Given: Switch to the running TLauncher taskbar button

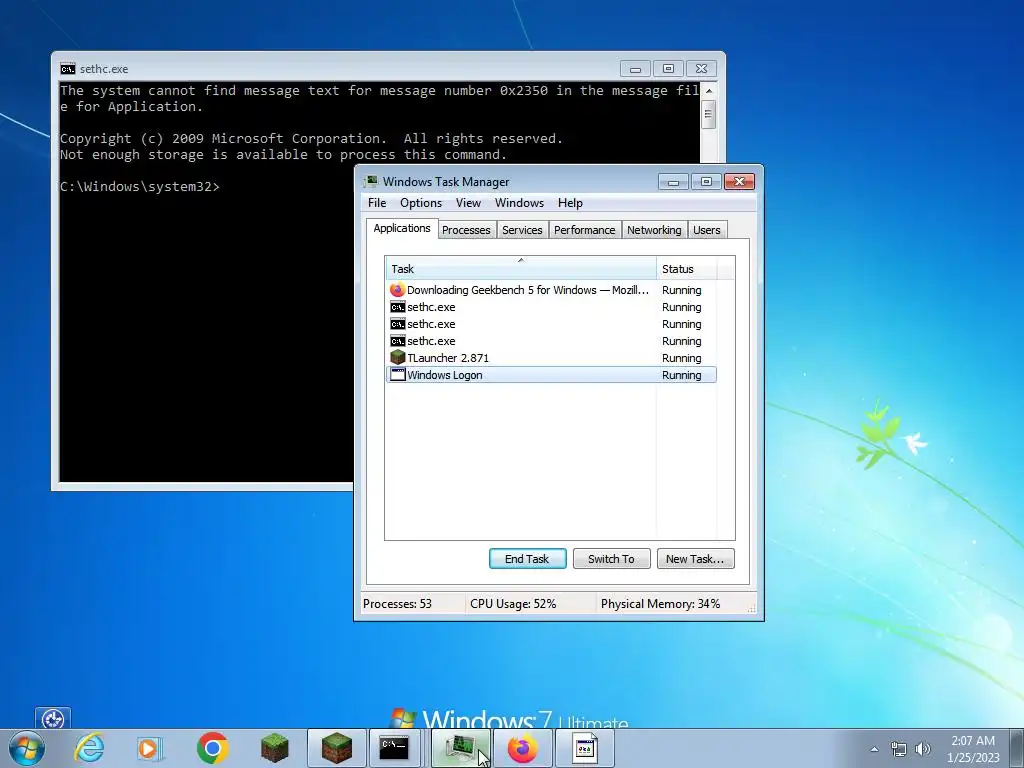Looking at the screenshot, I should [x=337, y=748].
